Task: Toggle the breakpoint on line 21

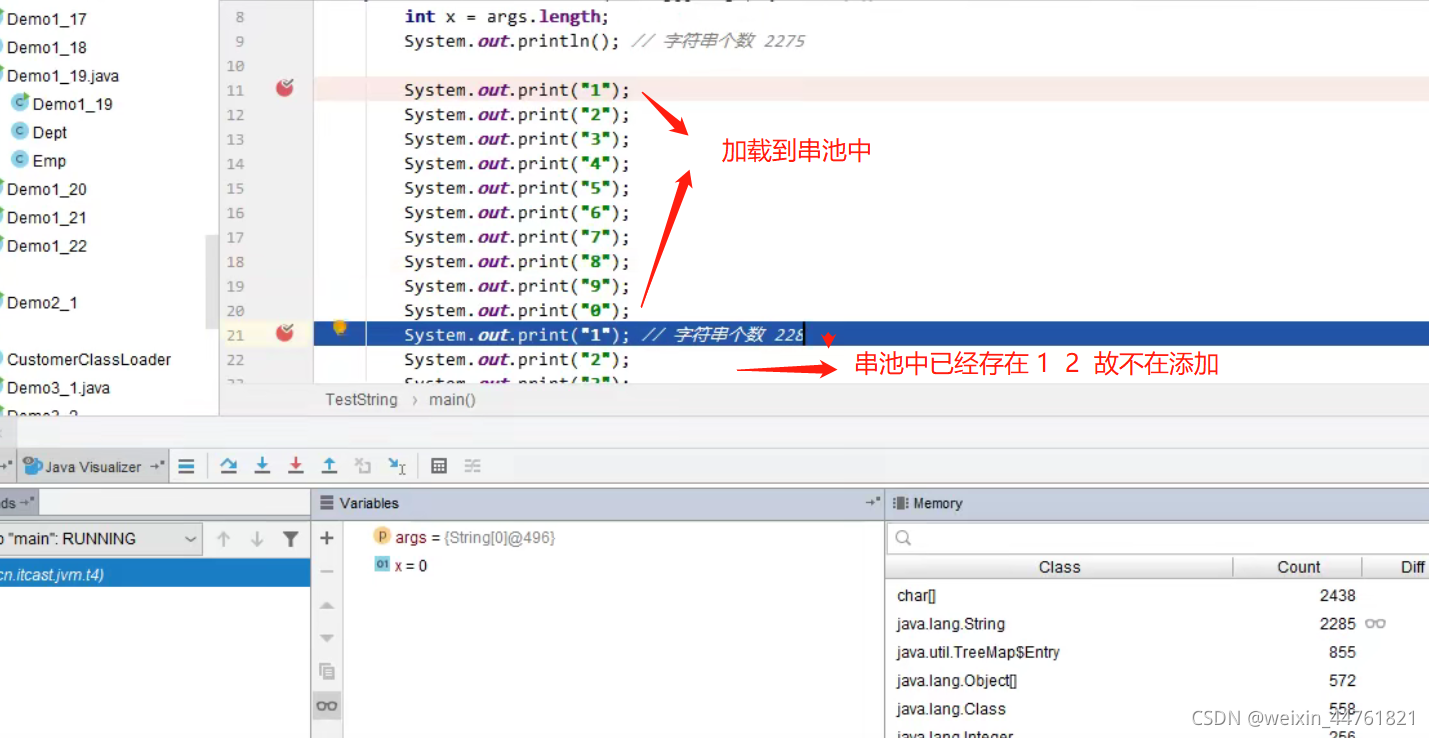Action: point(285,334)
